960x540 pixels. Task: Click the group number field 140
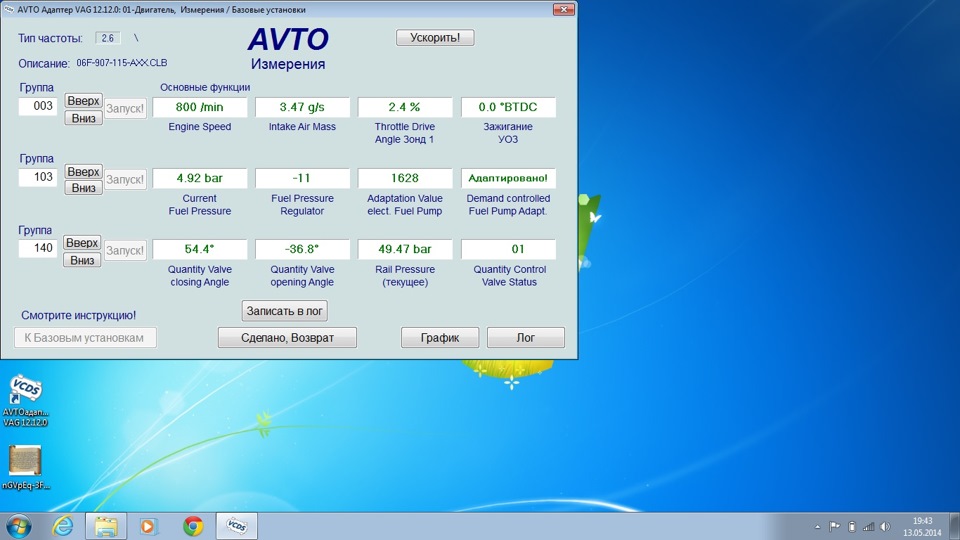(x=37, y=248)
